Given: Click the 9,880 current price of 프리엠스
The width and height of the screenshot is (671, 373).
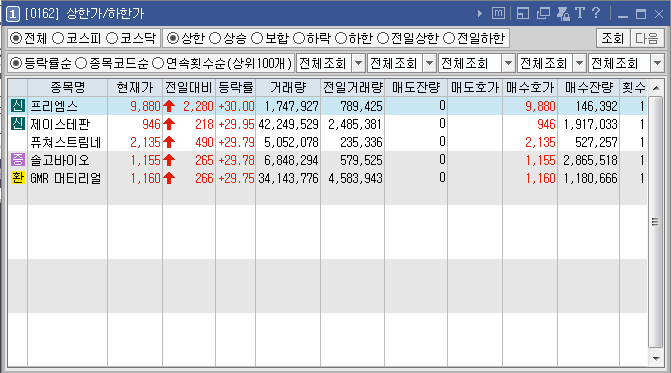Looking at the screenshot, I should 145,106.
